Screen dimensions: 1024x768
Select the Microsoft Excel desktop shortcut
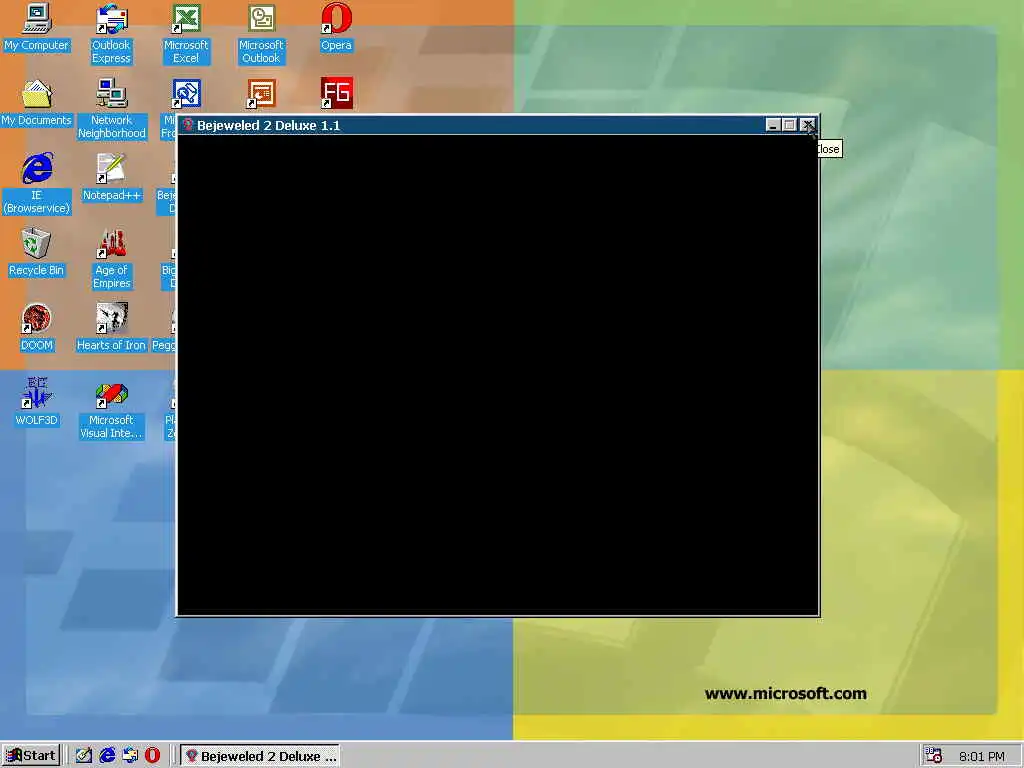pos(186,34)
